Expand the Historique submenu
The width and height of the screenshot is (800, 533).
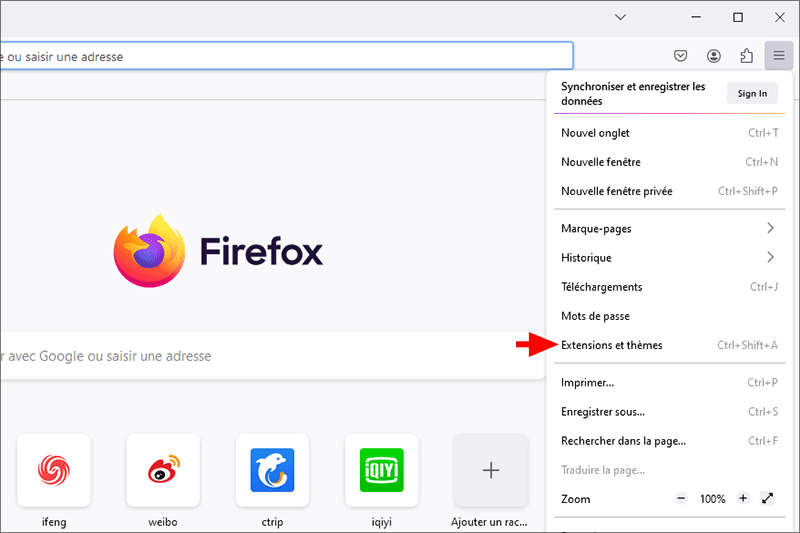pyautogui.click(x=669, y=258)
